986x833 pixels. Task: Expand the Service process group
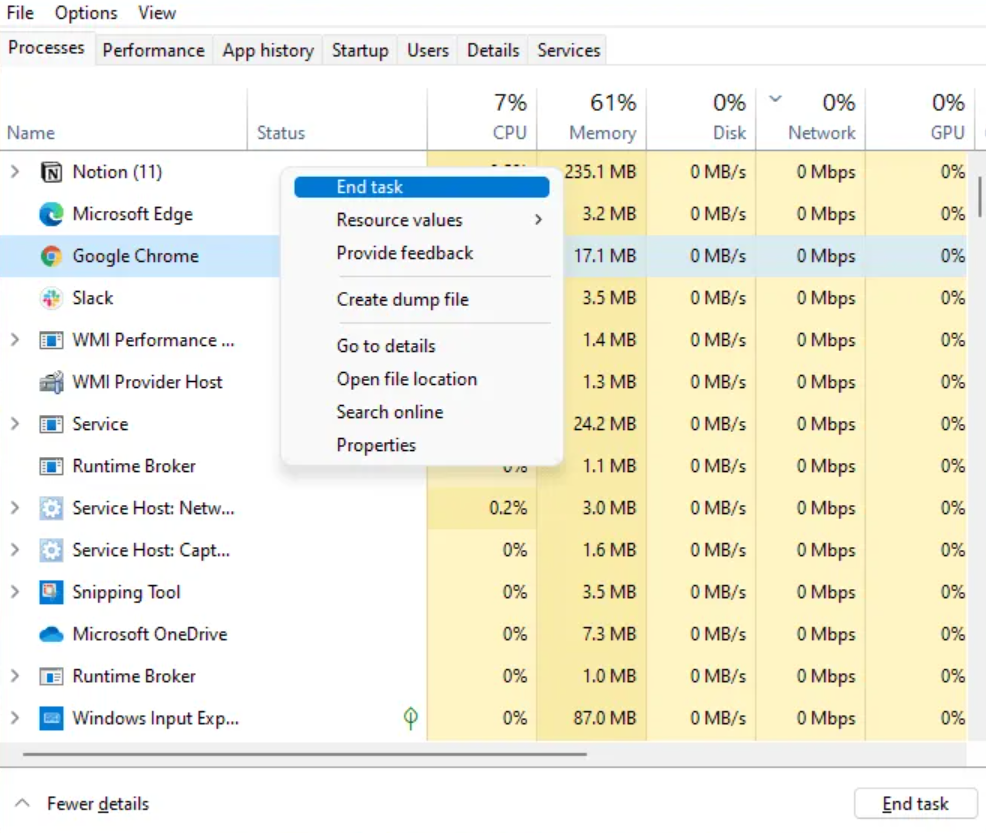coord(15,424)
